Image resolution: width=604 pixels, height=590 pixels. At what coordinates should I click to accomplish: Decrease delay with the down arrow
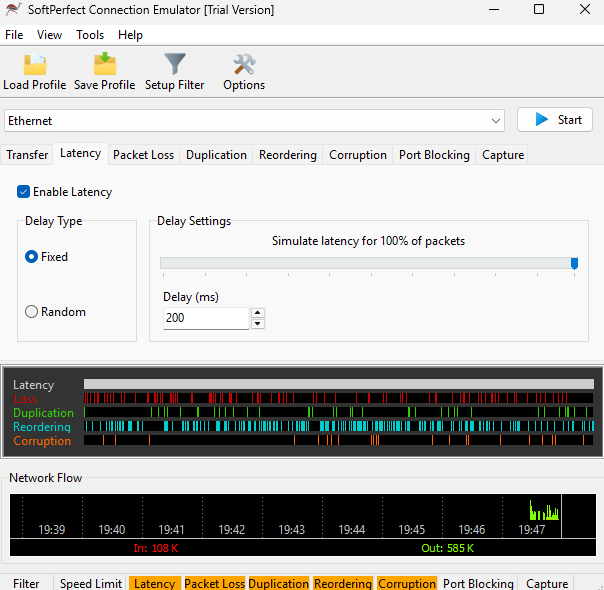[x=258, y=324]
